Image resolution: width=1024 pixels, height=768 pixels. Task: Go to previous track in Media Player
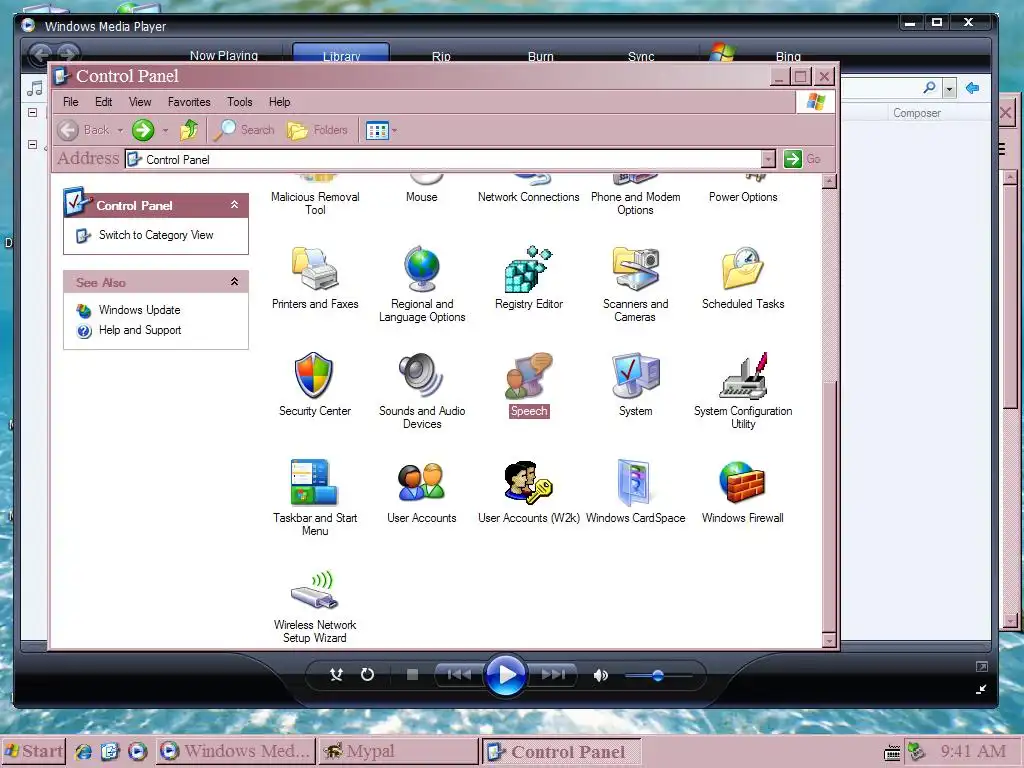(458, 675)
